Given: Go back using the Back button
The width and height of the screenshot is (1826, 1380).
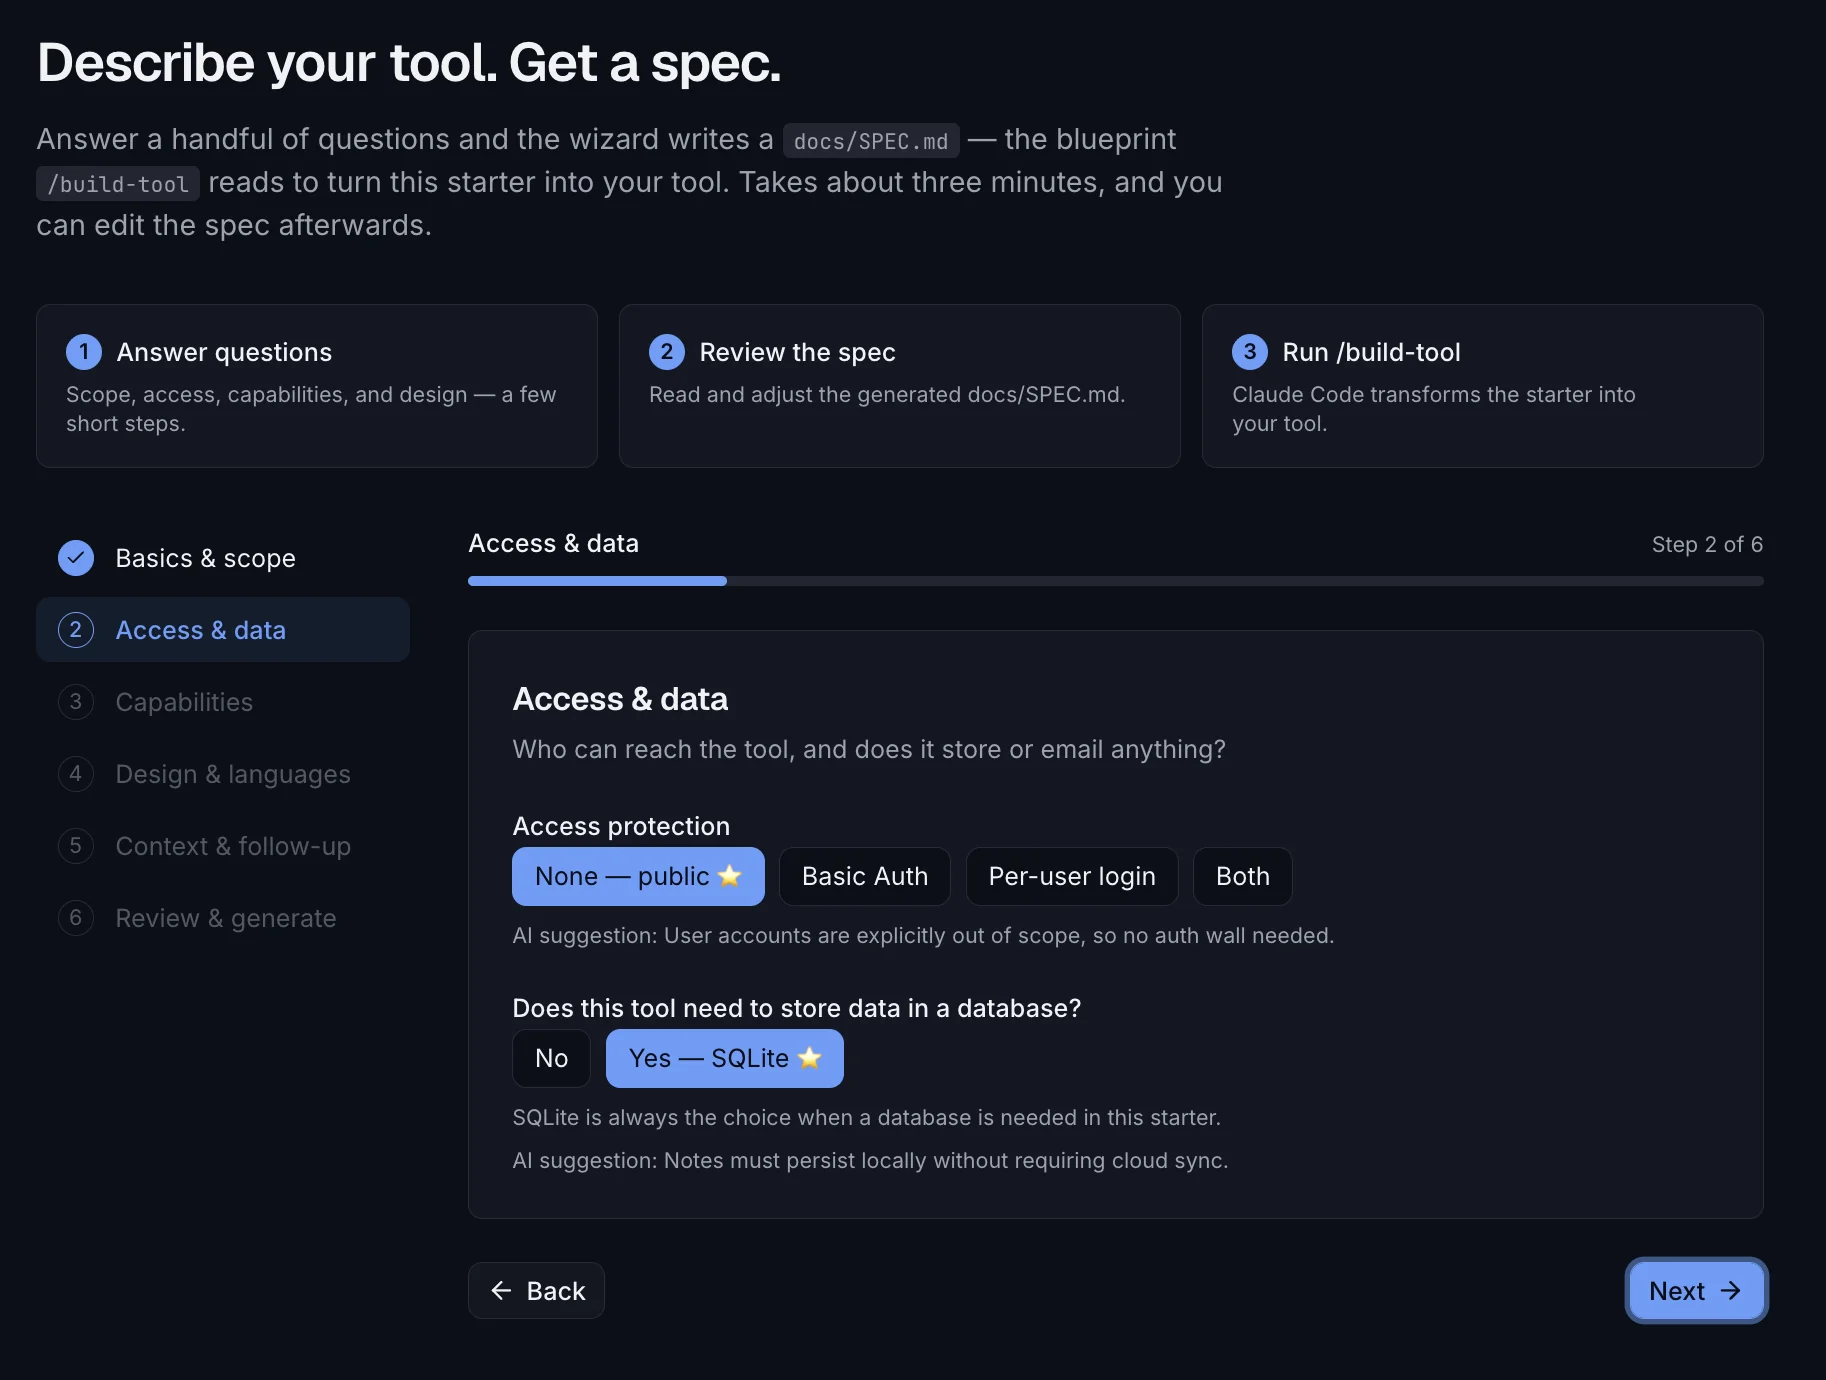Looking at the screenshot, I should click(537, 1291).
